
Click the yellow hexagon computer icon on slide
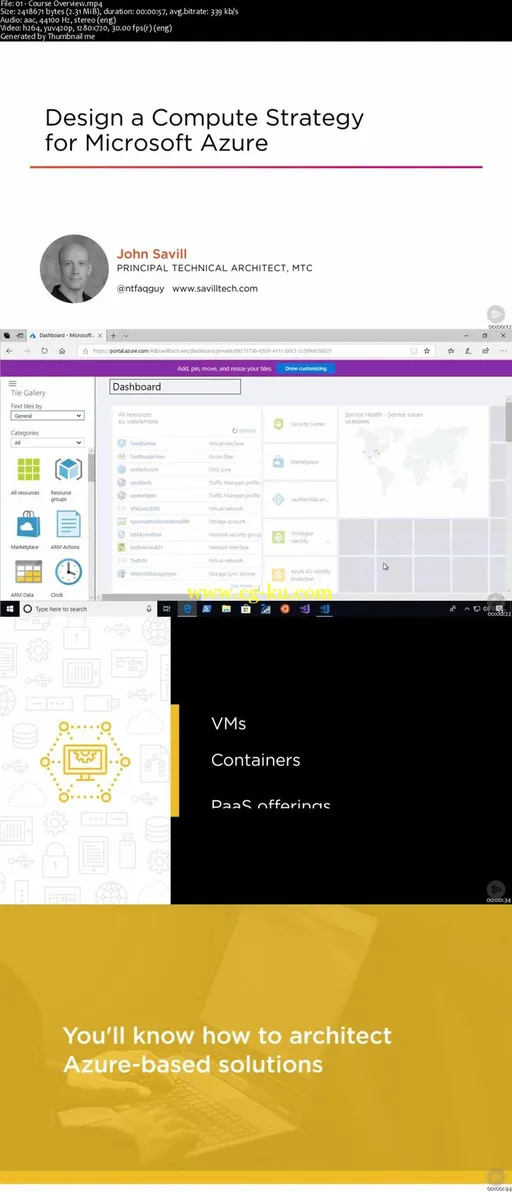click(x=85, y=760)
